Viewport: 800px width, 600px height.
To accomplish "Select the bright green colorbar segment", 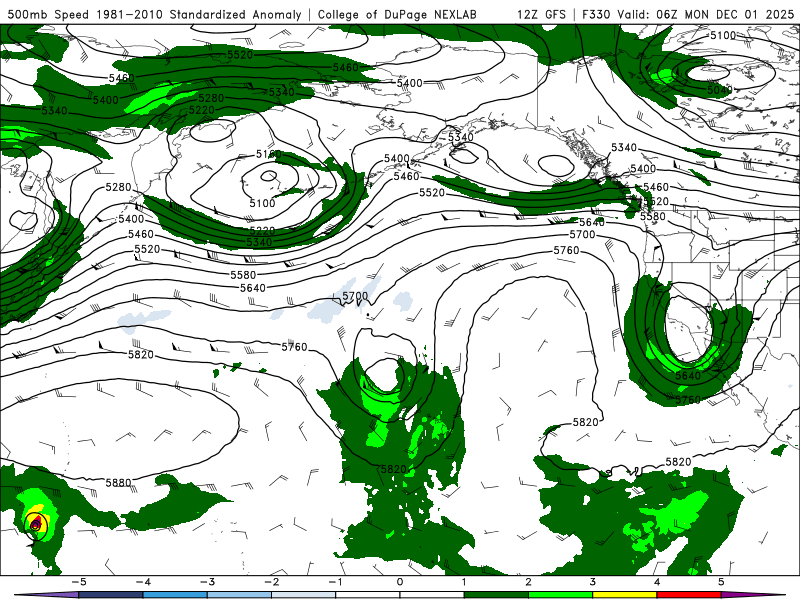I will [x=560, y=595].
